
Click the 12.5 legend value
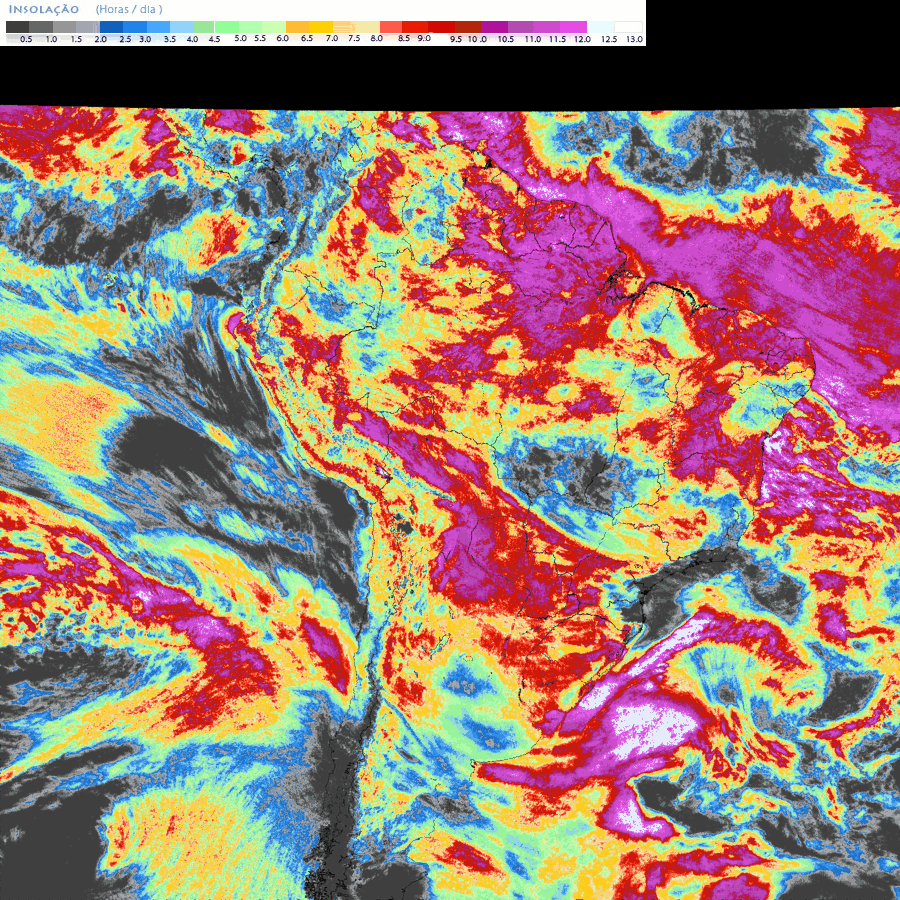(x=609, y=40)
